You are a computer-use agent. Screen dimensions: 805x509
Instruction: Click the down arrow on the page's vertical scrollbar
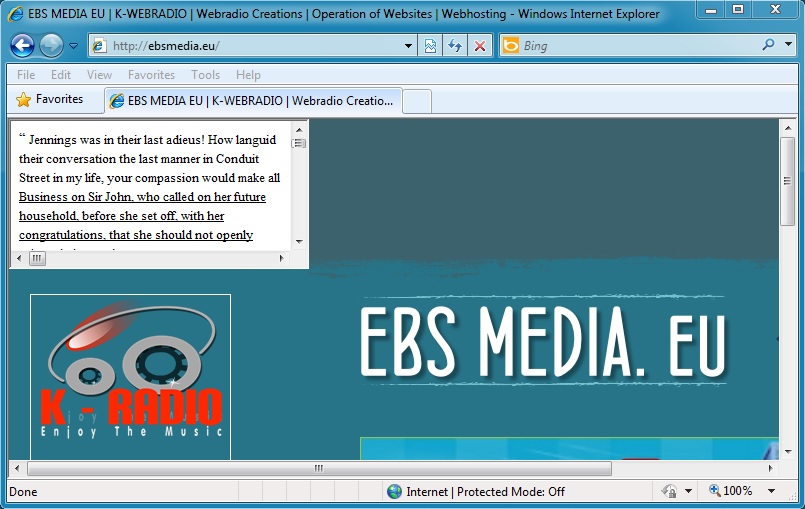pos(788,452)
